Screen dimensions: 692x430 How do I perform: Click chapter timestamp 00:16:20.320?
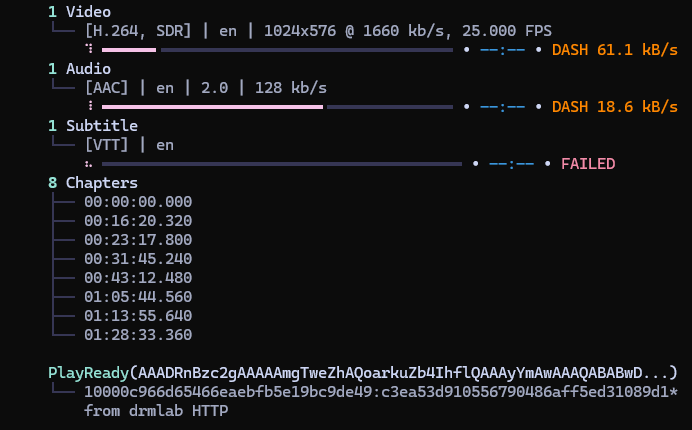click(x=138, y=221)
